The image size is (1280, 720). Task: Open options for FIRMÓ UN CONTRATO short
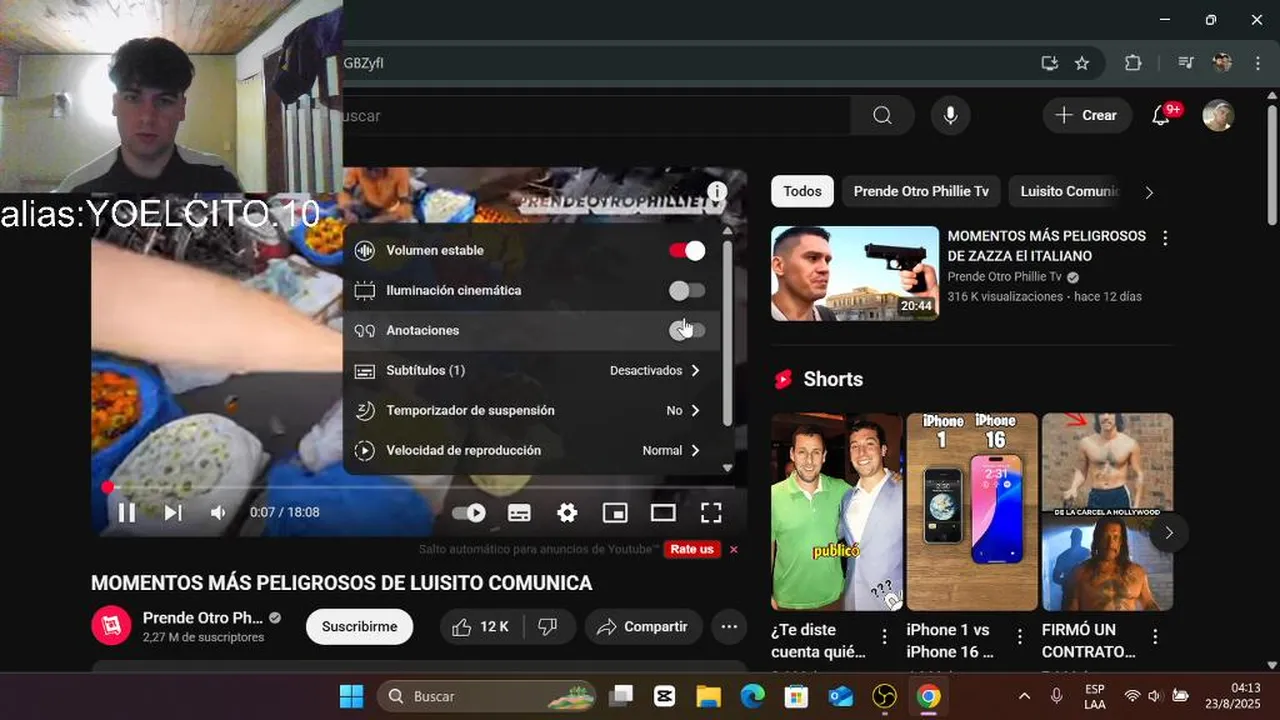[1155, 637]
